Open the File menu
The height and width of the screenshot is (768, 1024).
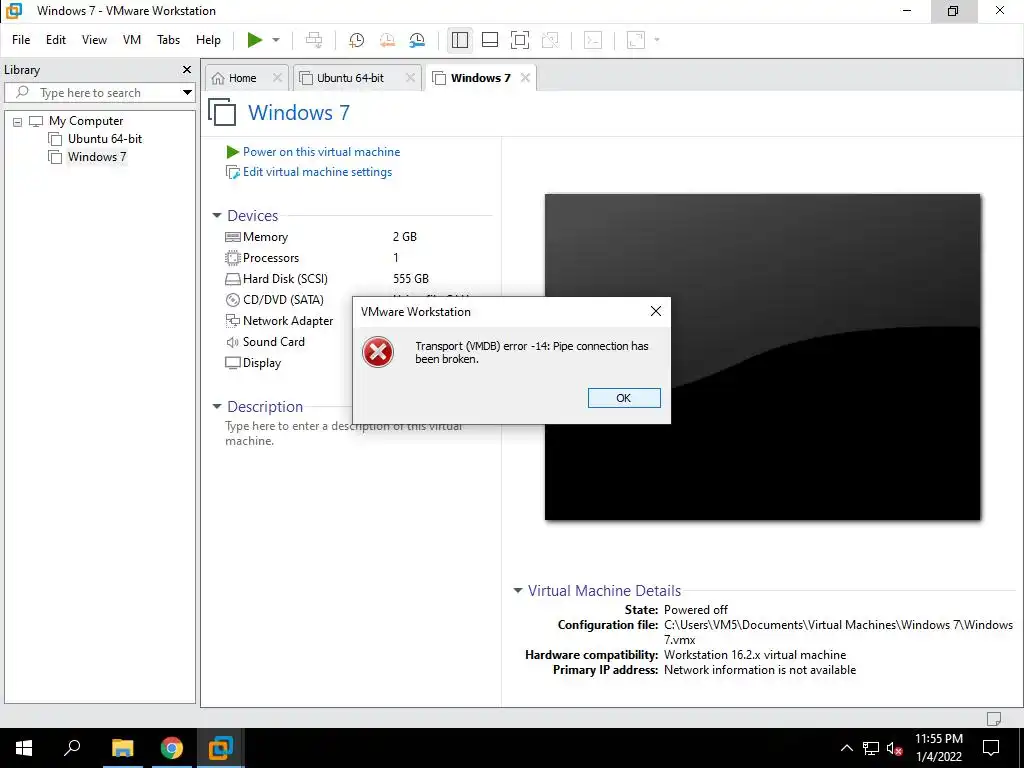(x=21, y=40)
